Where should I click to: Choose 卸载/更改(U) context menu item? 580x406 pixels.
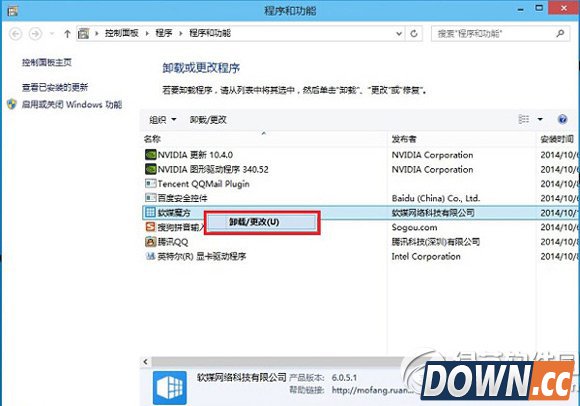tap(262, 222)
